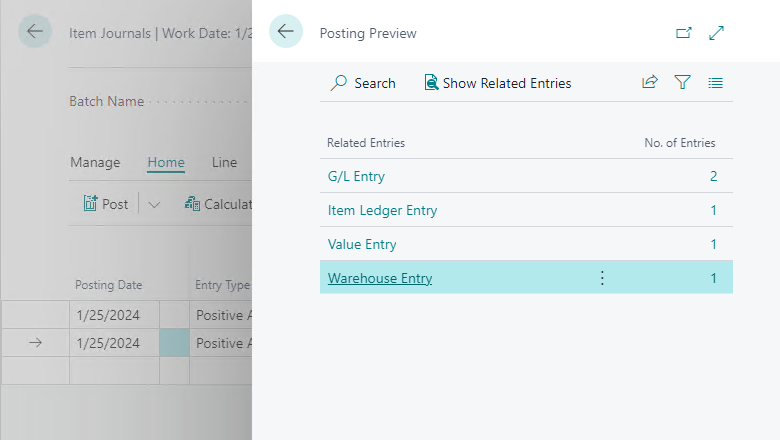Click the Search magnifier icon
780x440 pixels.
click(x=339, y=83)
